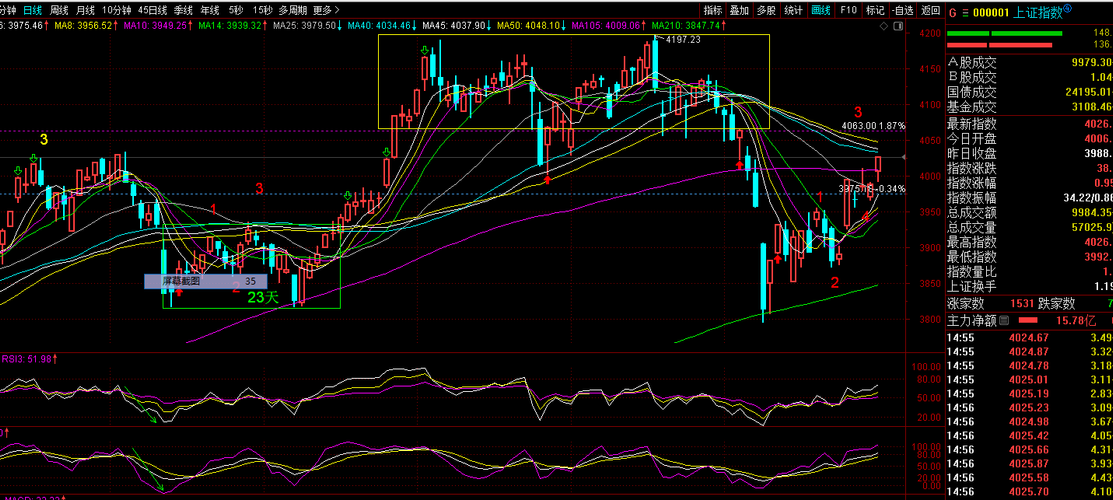Select the 15秒 period tab
Screen dimensions: 1113x500
[x=263, y=10]
